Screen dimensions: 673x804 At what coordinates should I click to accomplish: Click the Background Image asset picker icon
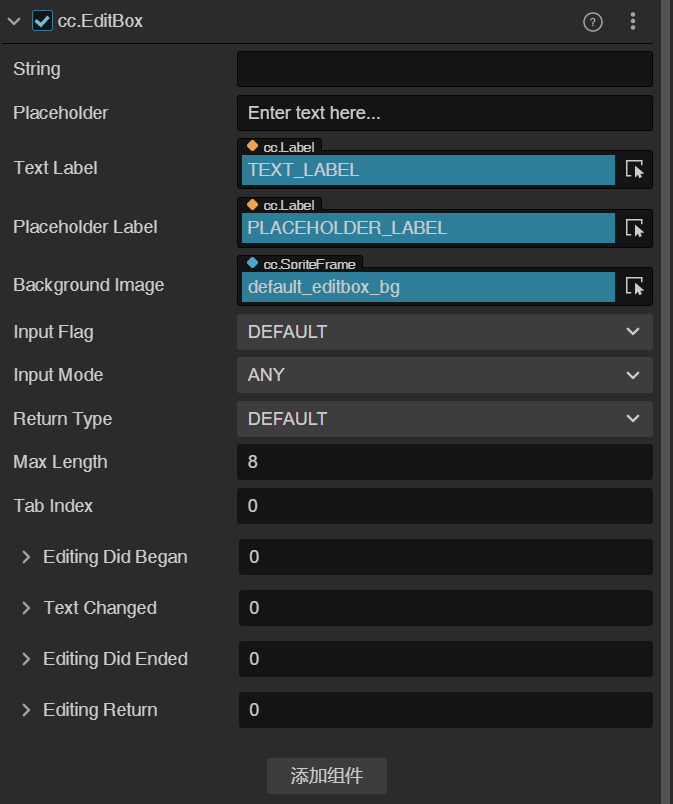[x=635, y=286]
